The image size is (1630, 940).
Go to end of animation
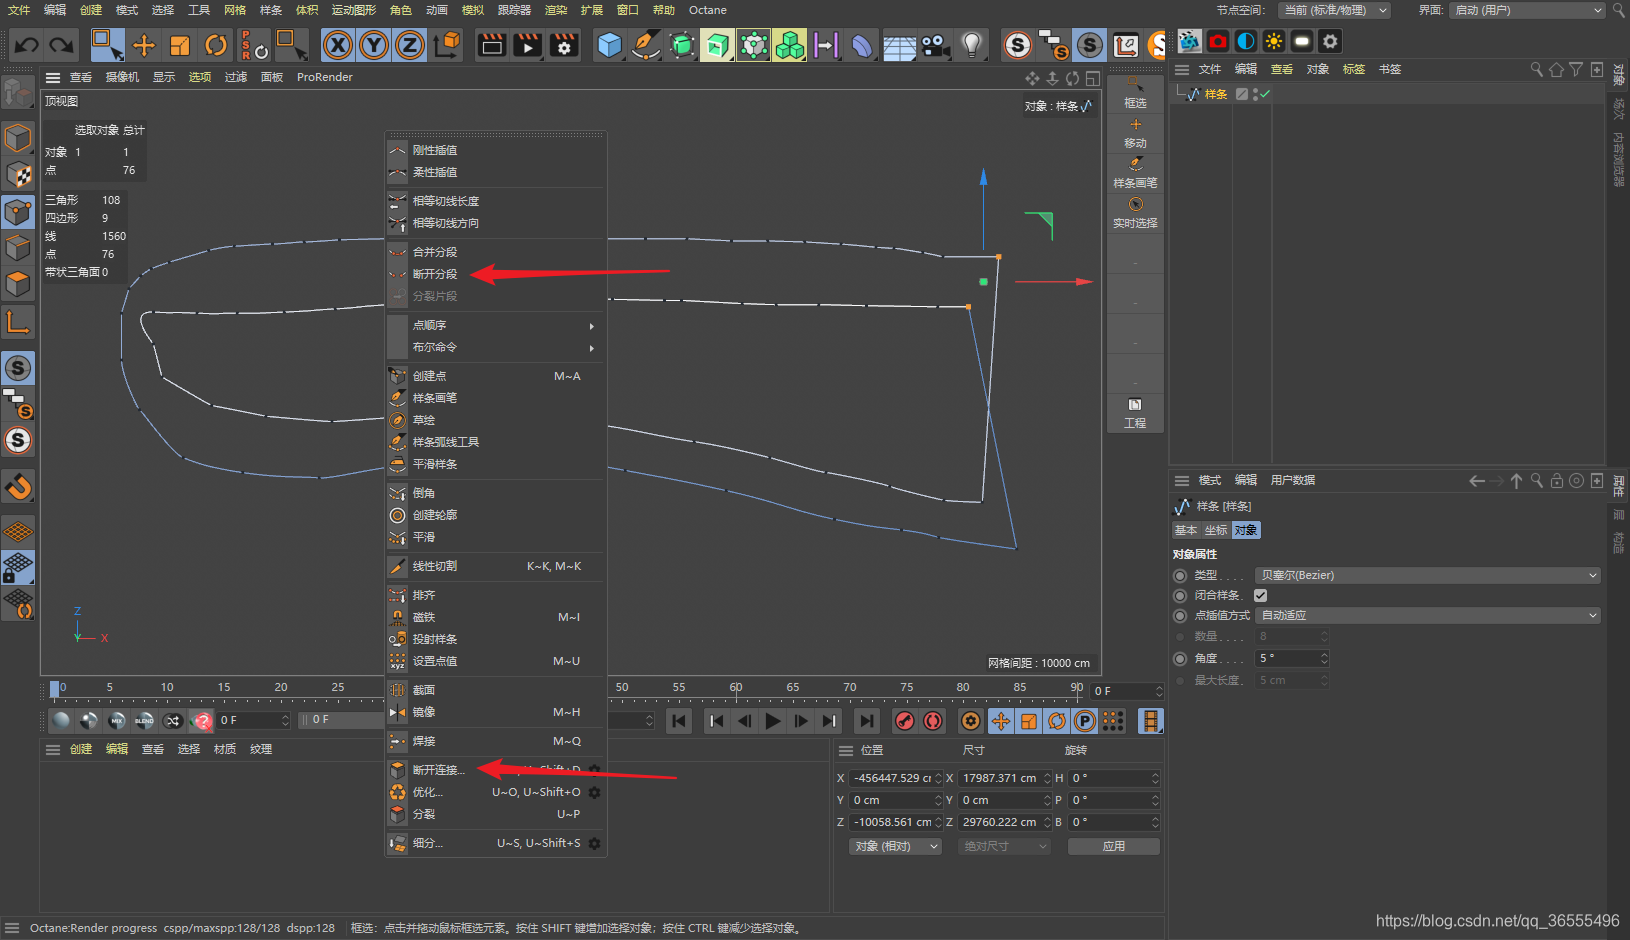(x=867, y=721)
